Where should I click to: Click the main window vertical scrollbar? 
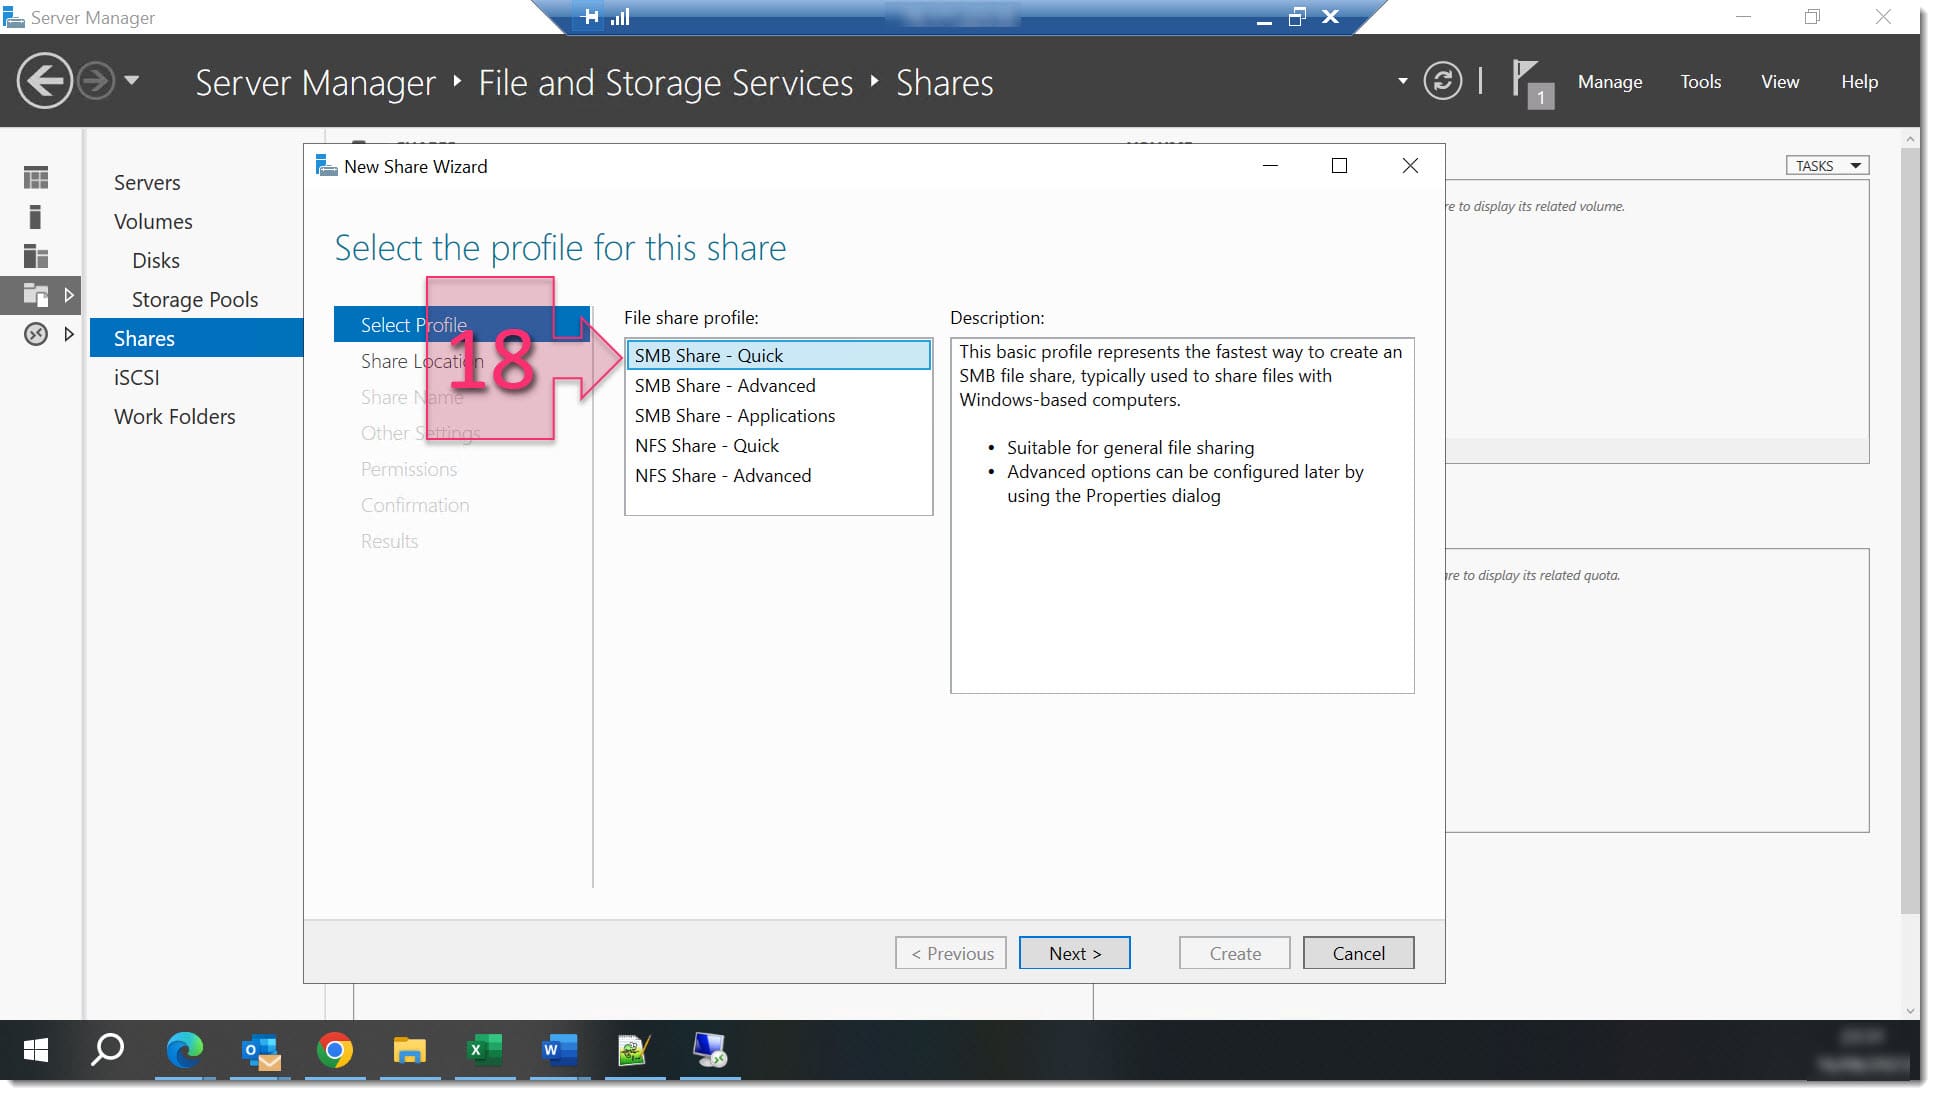(x=1911, y=530)
